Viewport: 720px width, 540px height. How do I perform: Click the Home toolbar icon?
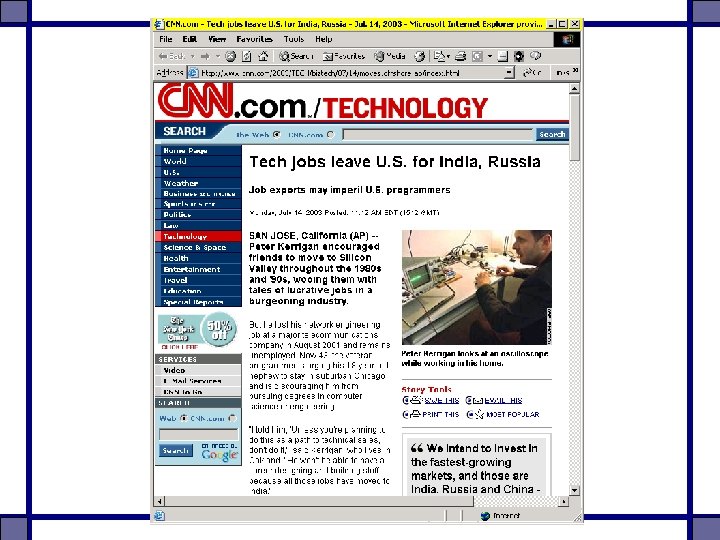[x=263, y=56]
